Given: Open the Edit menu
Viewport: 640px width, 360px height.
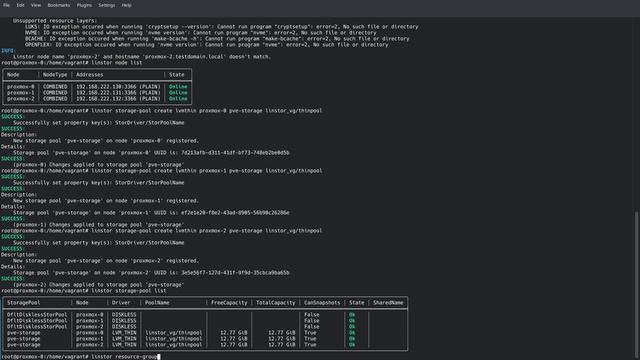Looking at the screenshot, I should (20, 5).
